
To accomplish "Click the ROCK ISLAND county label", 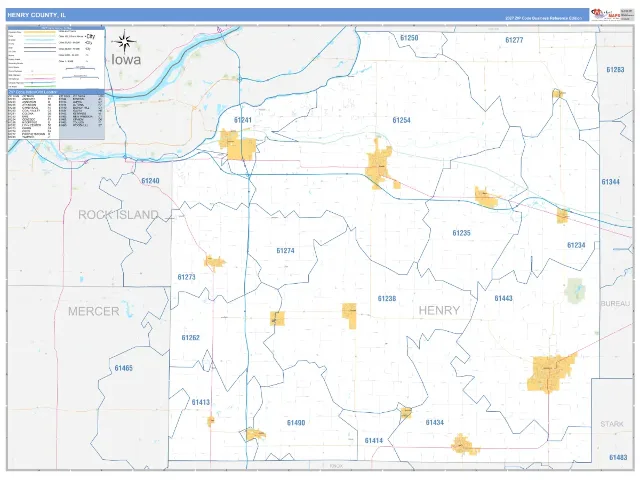I will [118, 215].
